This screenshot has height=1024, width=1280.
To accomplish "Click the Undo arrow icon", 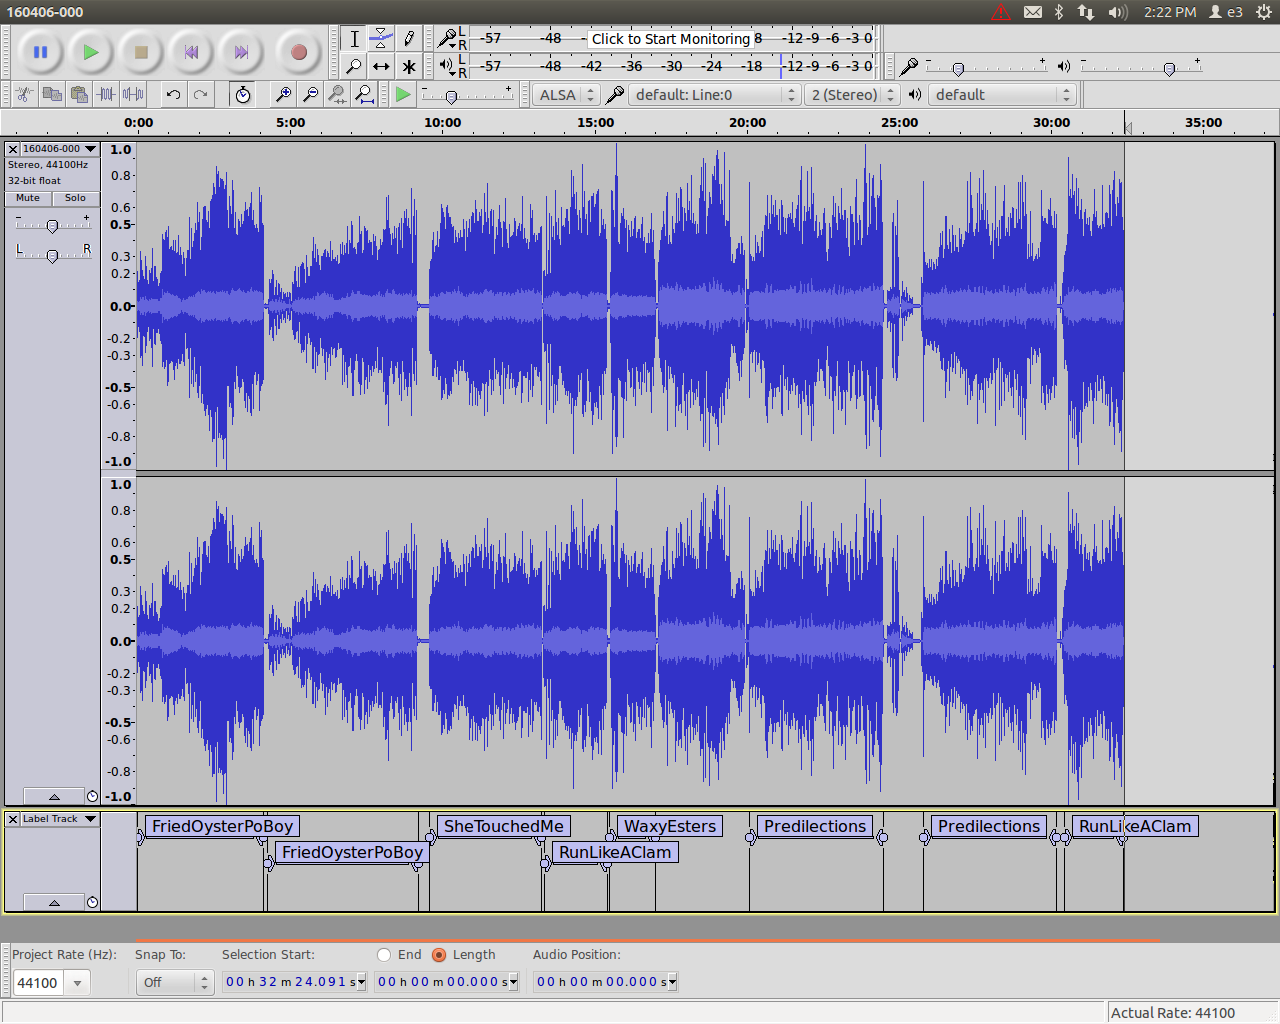I will click(173, 94).
